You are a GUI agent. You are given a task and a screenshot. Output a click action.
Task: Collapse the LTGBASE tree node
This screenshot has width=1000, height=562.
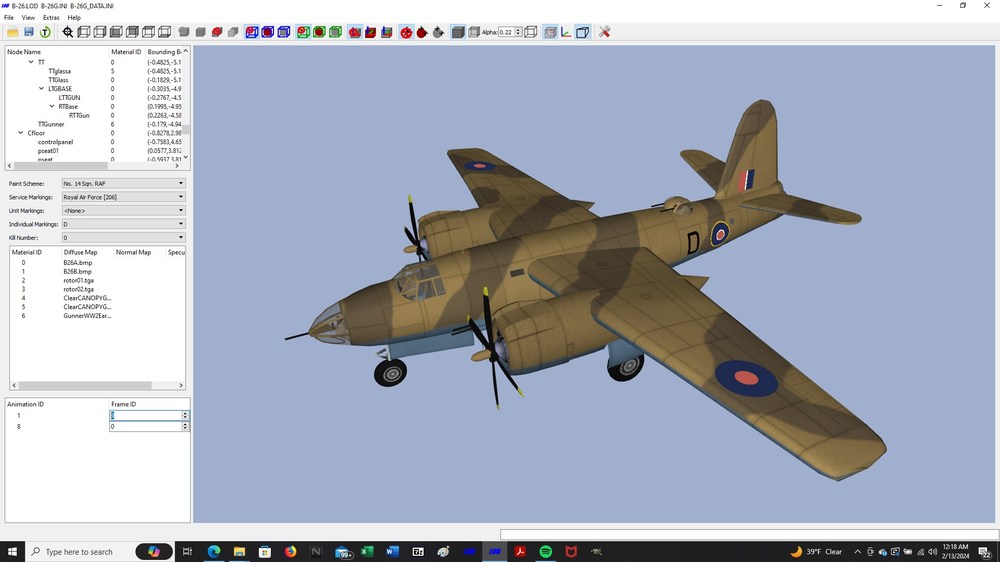[x=41, y=89]
